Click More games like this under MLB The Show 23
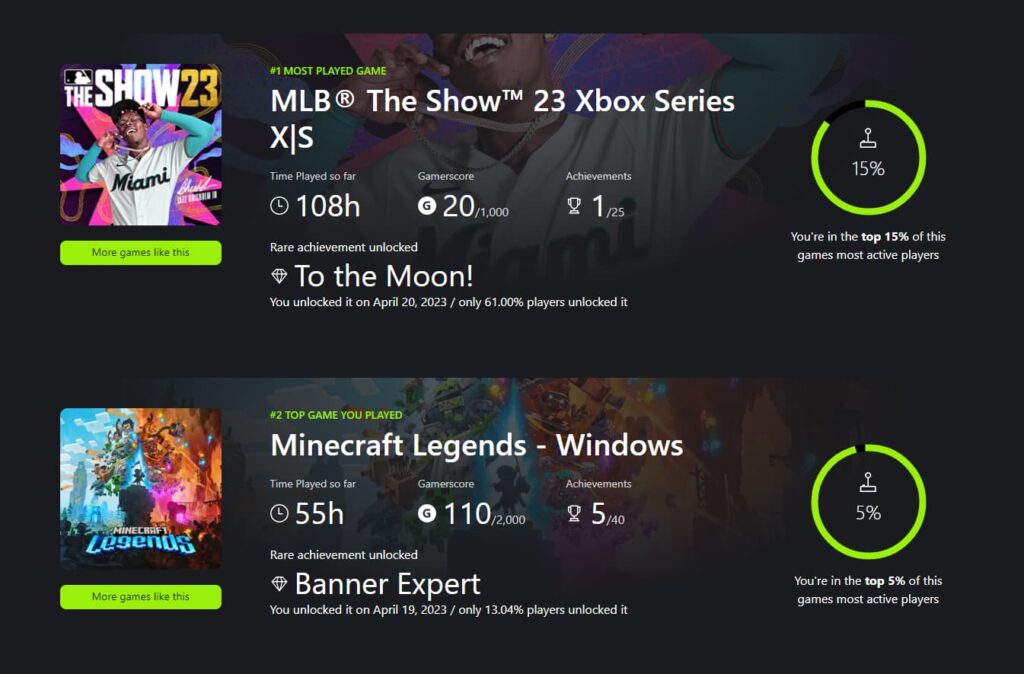The width and height of the screenshot is (1024, 674). 140,252
